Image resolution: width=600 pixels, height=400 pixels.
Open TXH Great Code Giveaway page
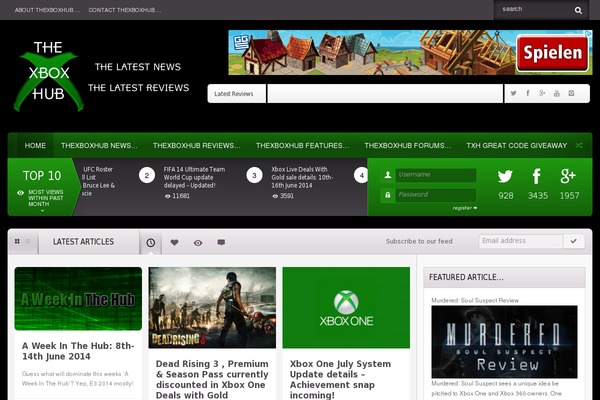(517, 145)
